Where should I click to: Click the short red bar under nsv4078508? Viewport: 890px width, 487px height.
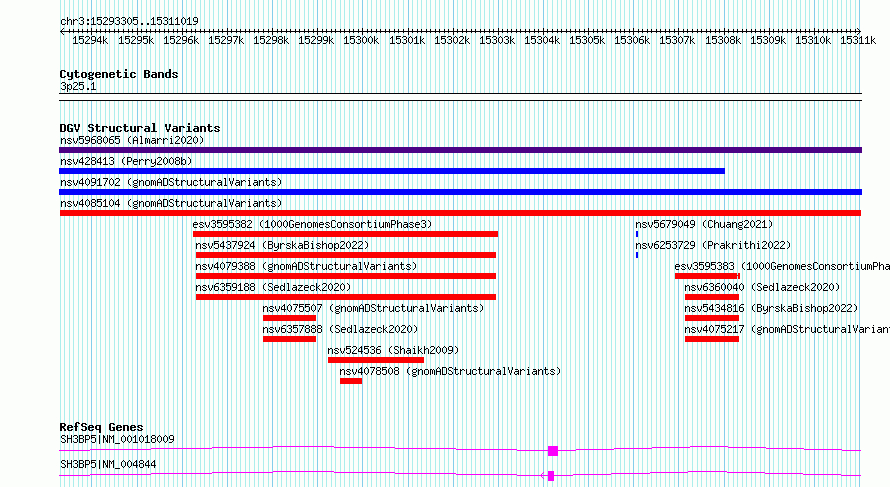(351, 381)
